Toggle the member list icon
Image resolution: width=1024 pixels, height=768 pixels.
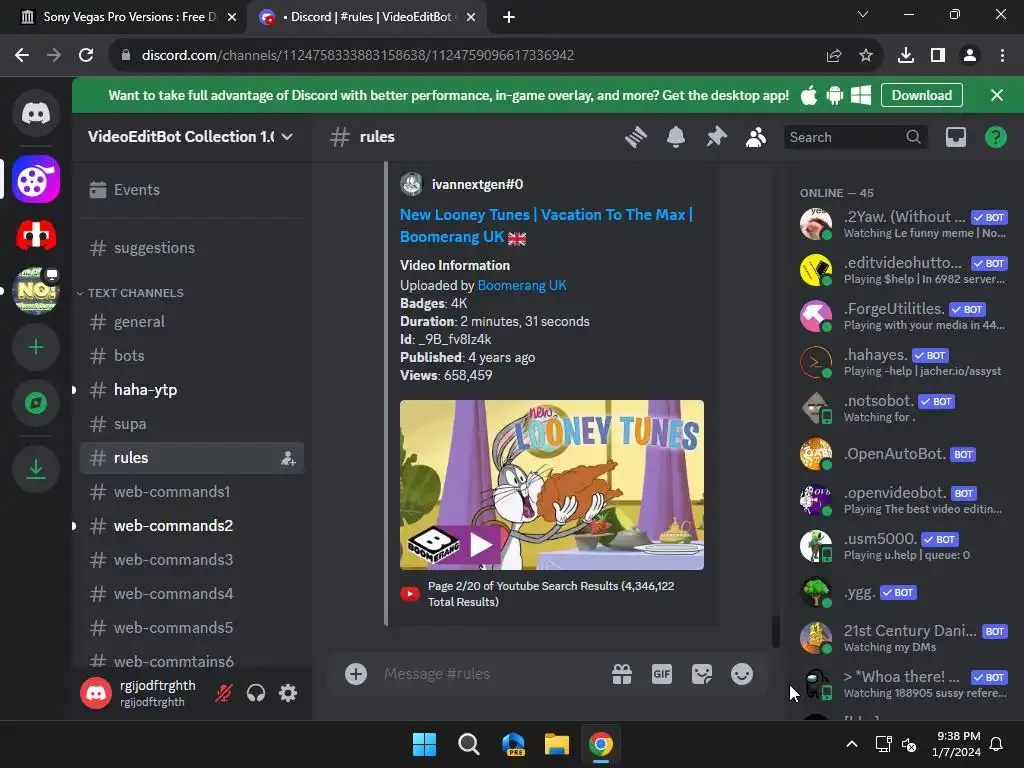[756, 137]
